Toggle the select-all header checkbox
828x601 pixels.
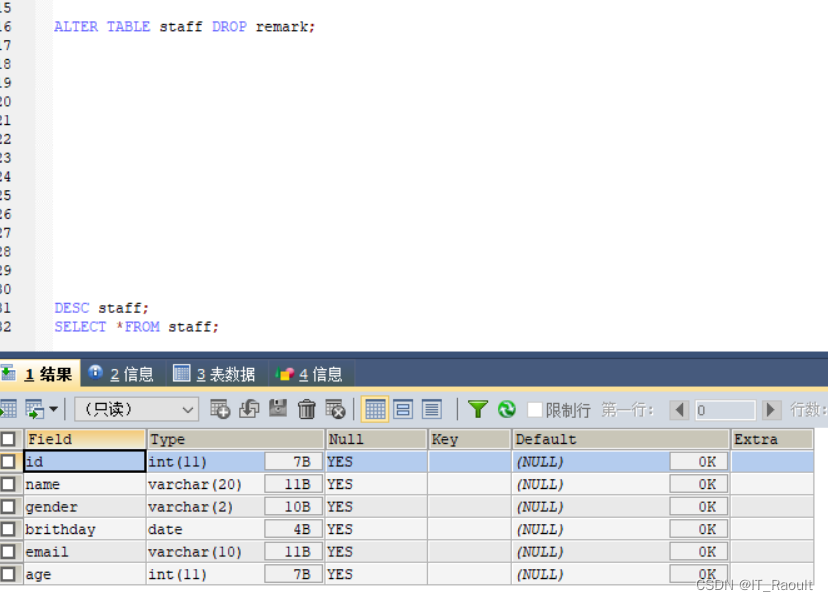tap(8, 439)
